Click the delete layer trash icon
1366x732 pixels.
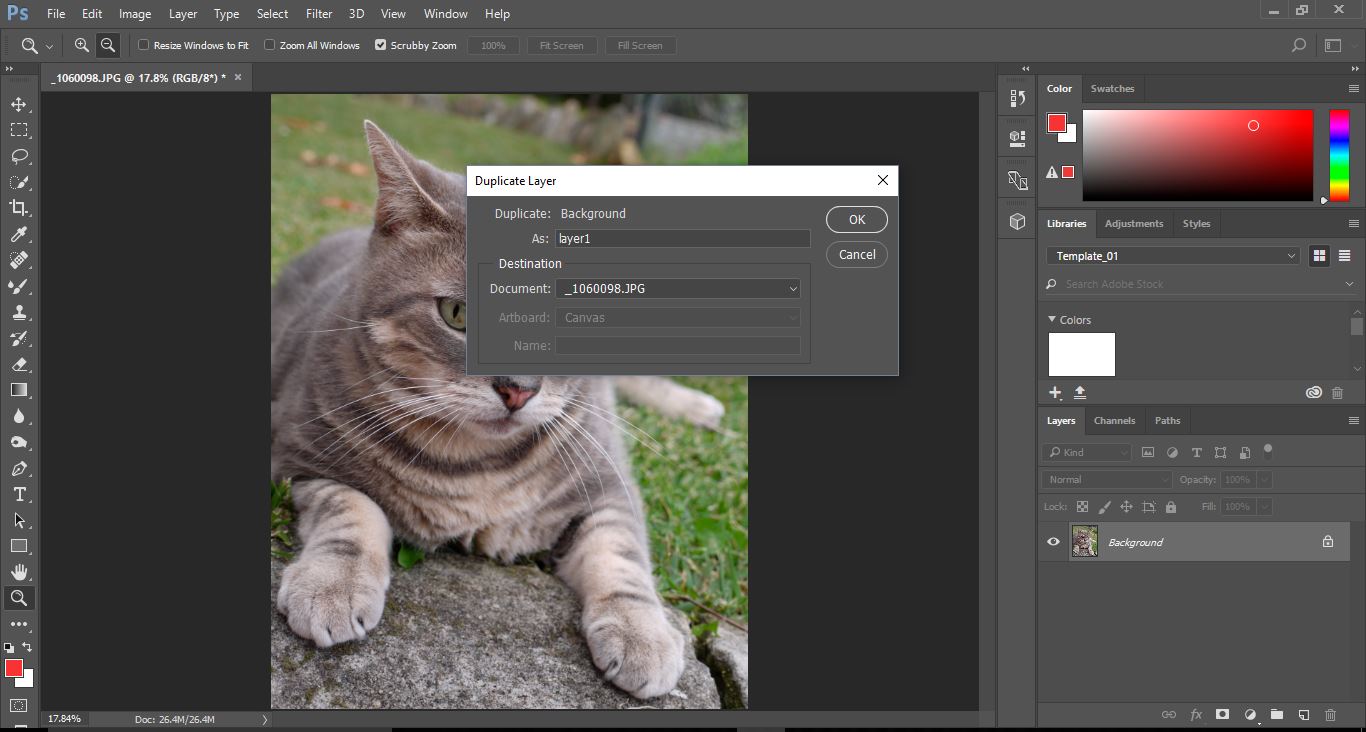point(1330,715)
